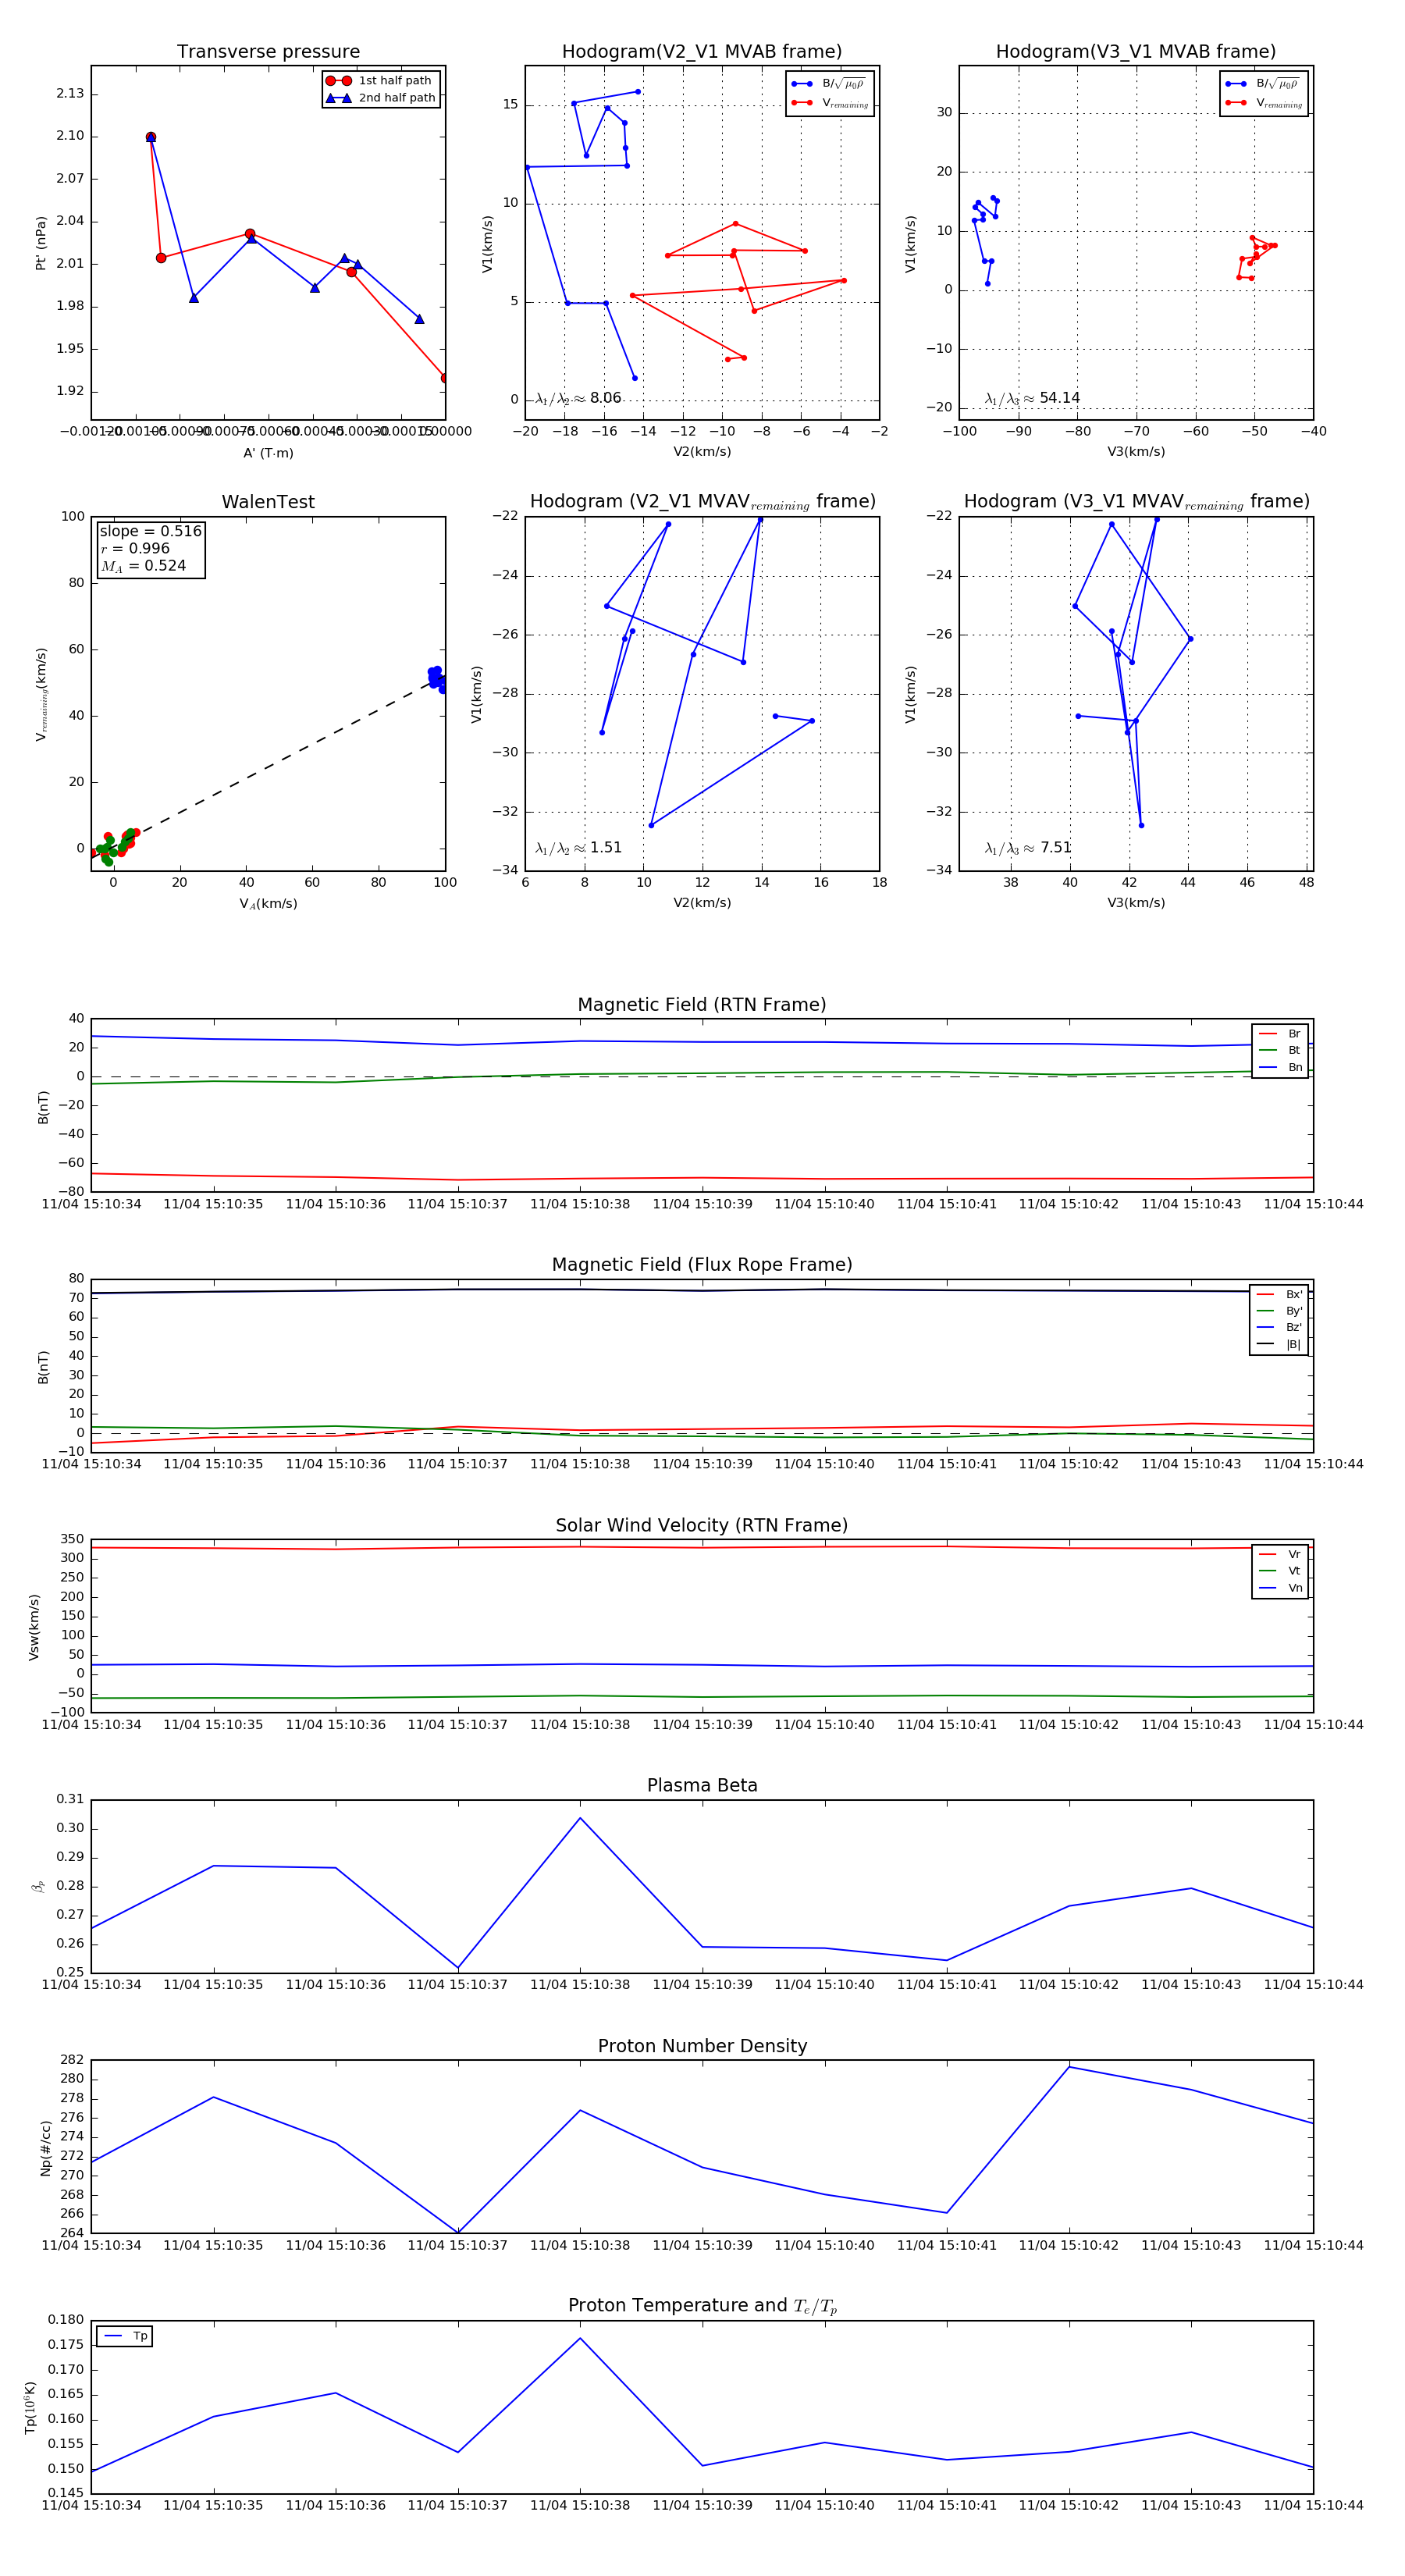Click the Proton Number Density peak at 15:10:42
Viewport: 1405px width, 2576px height.
coord(1069,2067)
